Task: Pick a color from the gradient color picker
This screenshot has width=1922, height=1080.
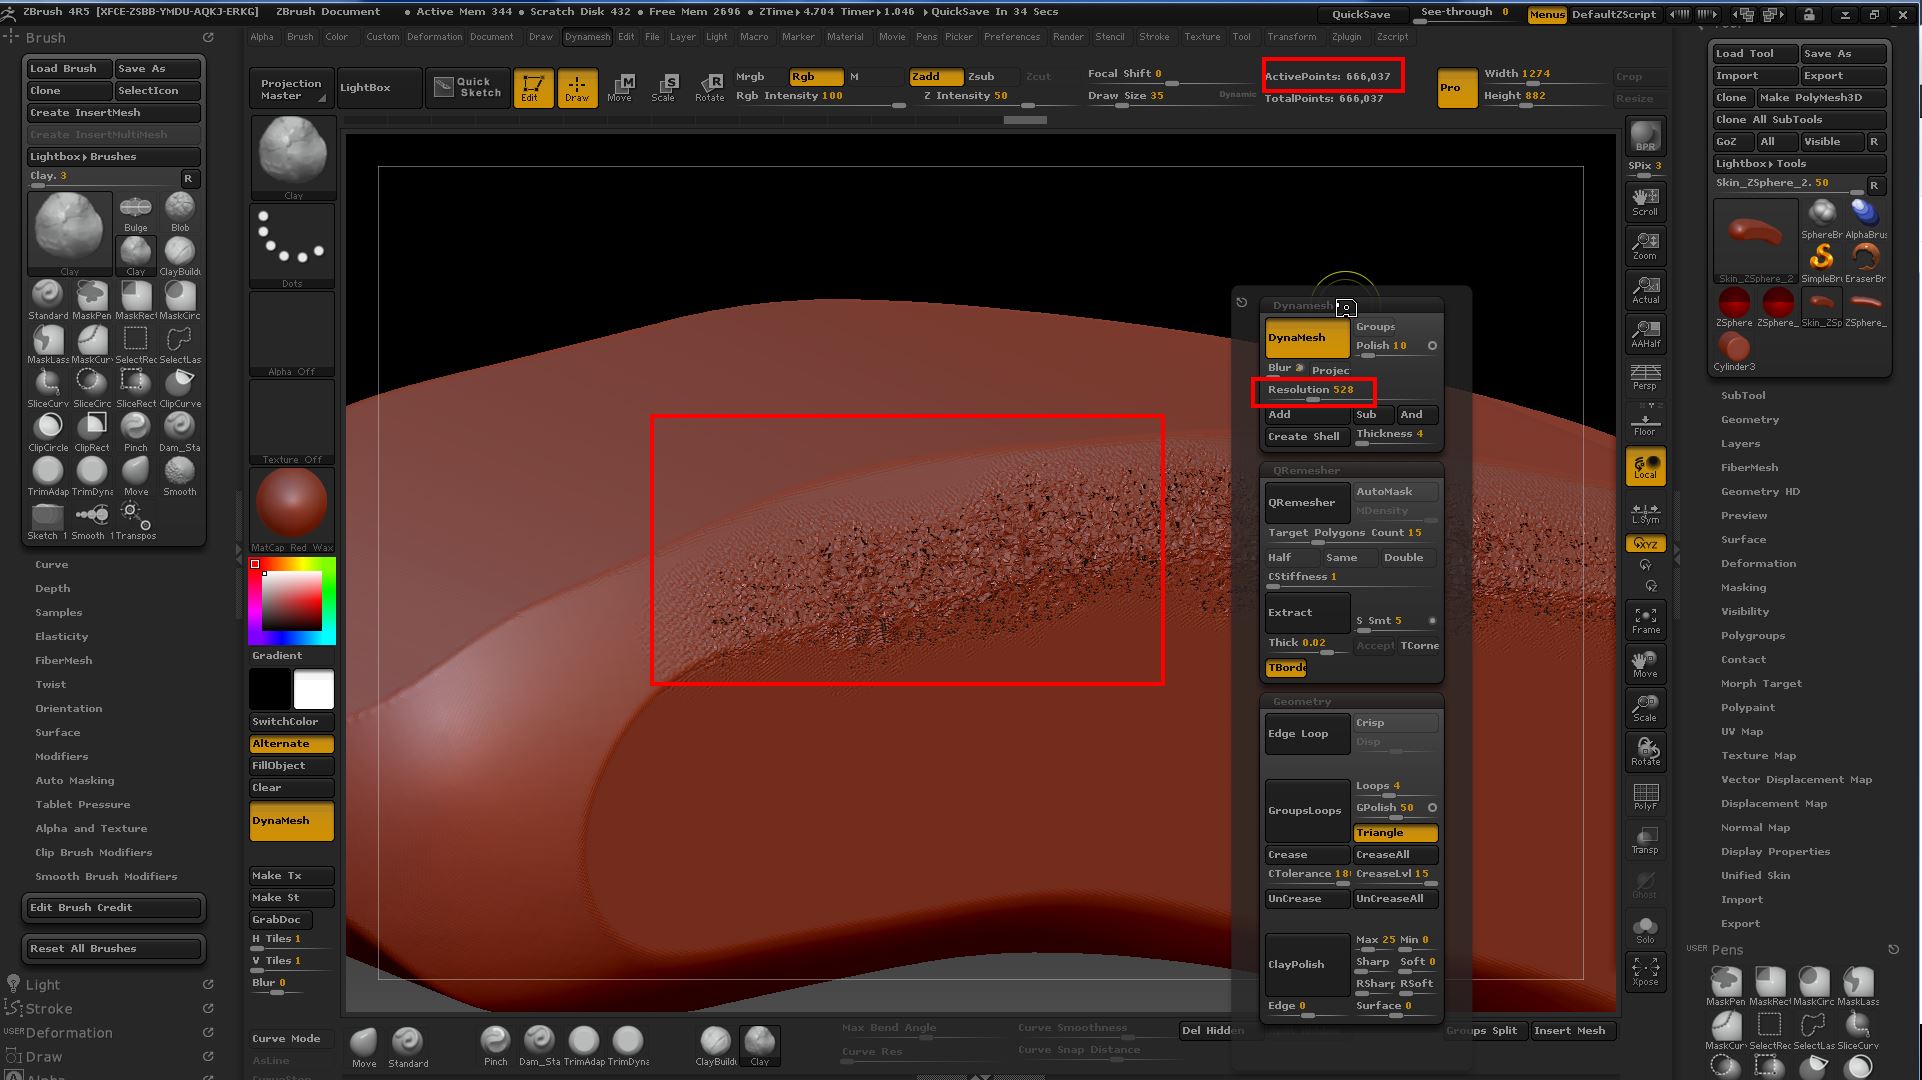Action: click(290, 600)
